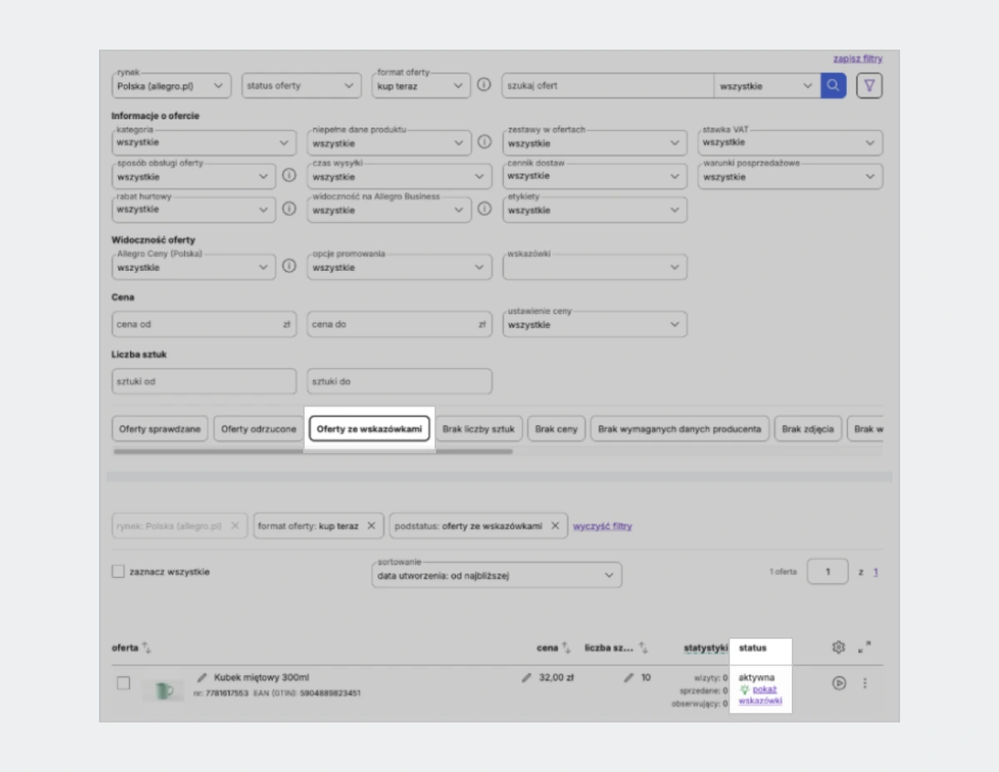Edit offer title pencil for Kubek miętowy
This screenshot has height=772, width=999.
click(x=202, y=677)
